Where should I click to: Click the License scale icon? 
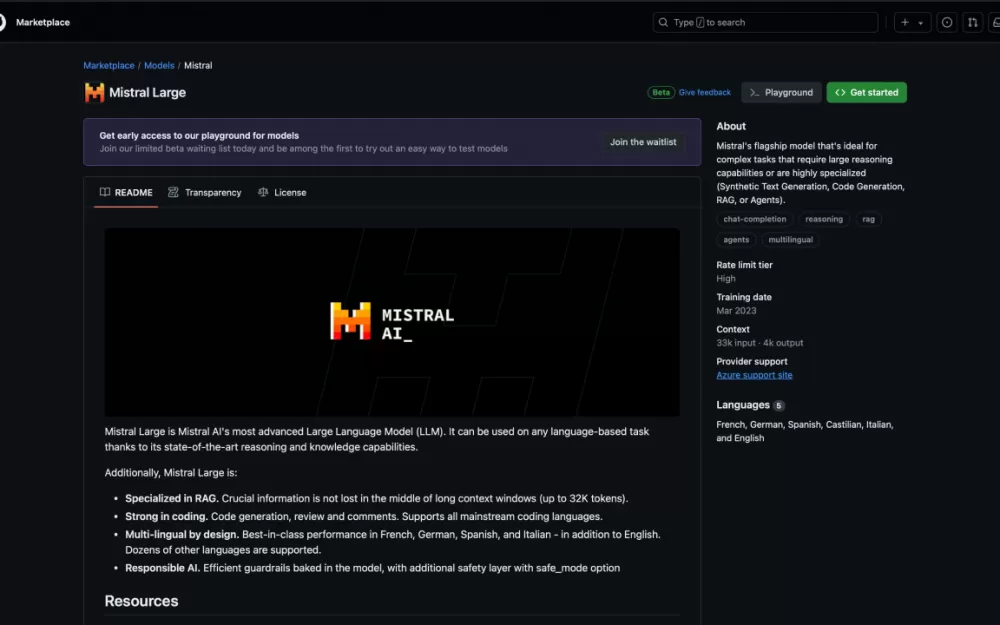pos(263,192)
